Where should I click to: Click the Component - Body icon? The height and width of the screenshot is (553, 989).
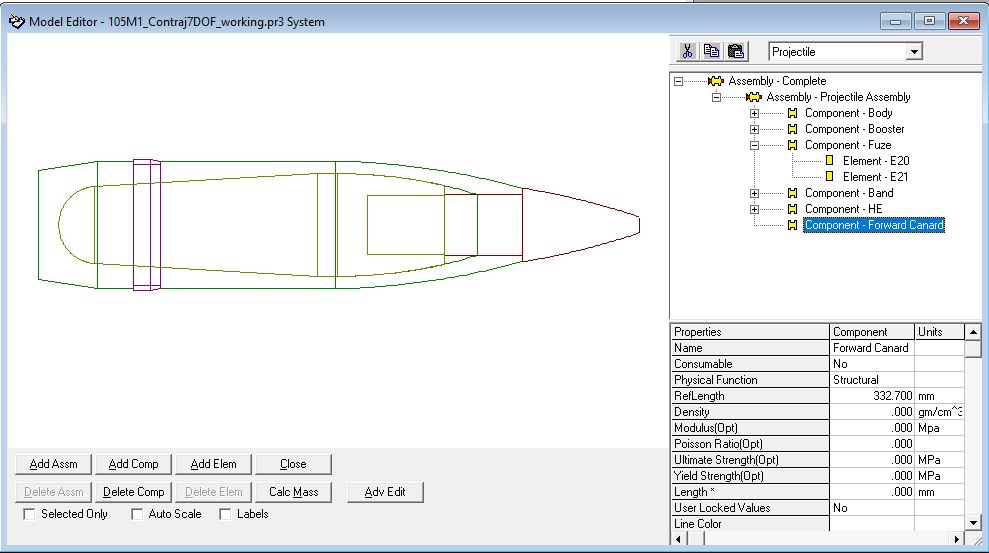coord(792,113)
